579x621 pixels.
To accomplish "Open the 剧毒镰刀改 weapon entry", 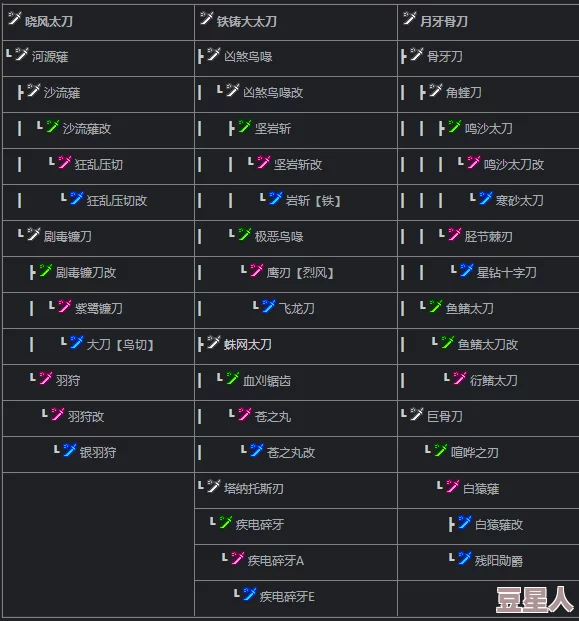I will [86, 272].
